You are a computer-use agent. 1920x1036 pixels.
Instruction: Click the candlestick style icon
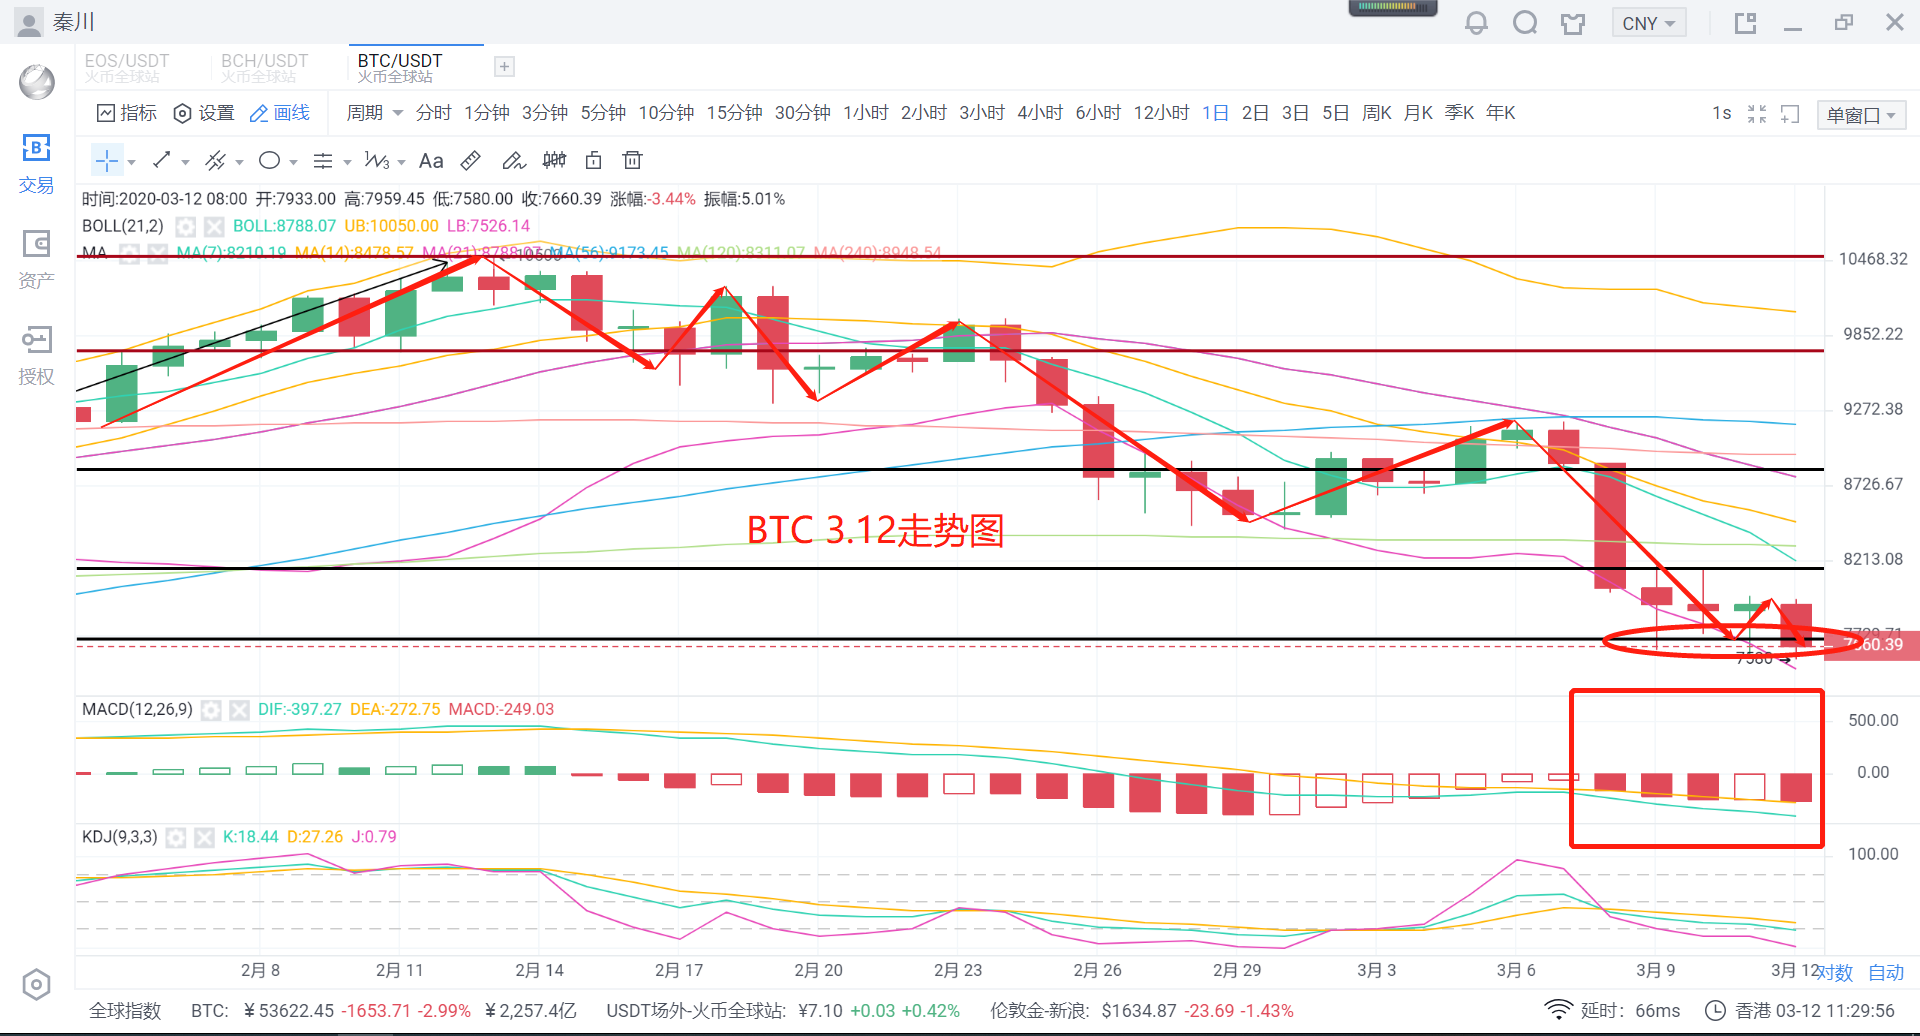point(554,160)
